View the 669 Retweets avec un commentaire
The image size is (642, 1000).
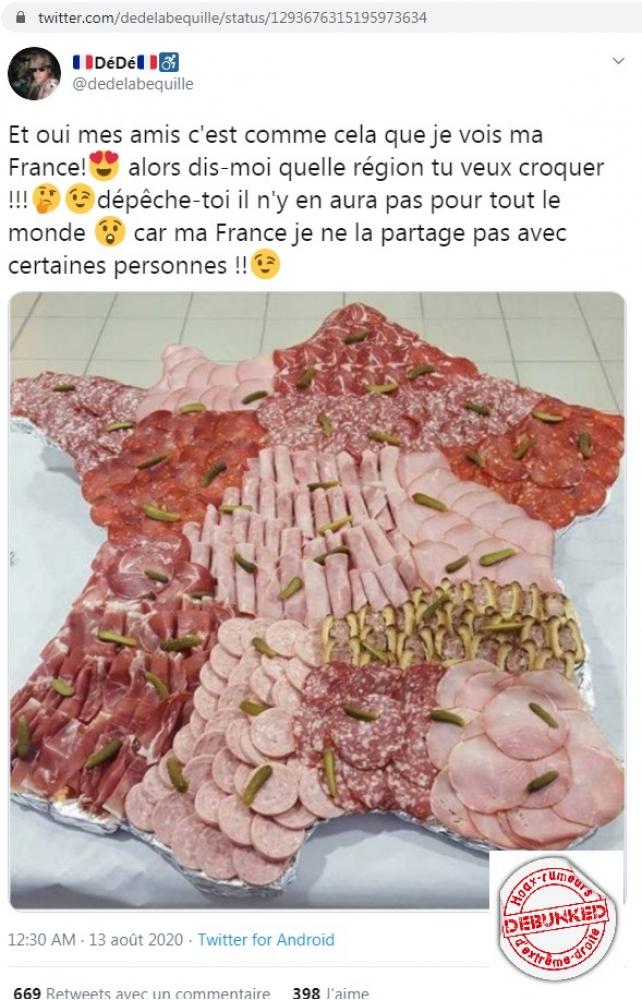pyautogui.click(x=142, y=992)
